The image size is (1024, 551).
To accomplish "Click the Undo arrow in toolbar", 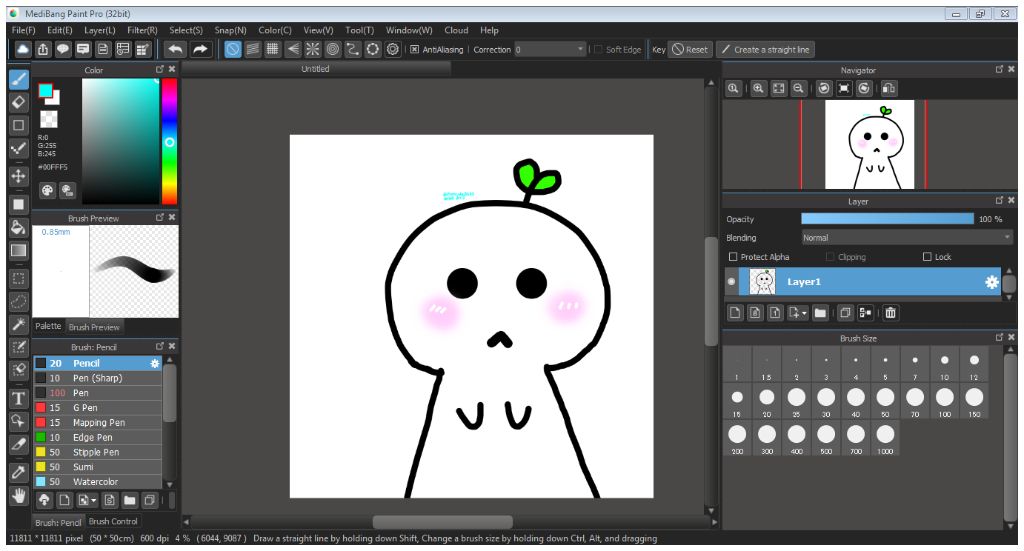I will coord(175,49).
